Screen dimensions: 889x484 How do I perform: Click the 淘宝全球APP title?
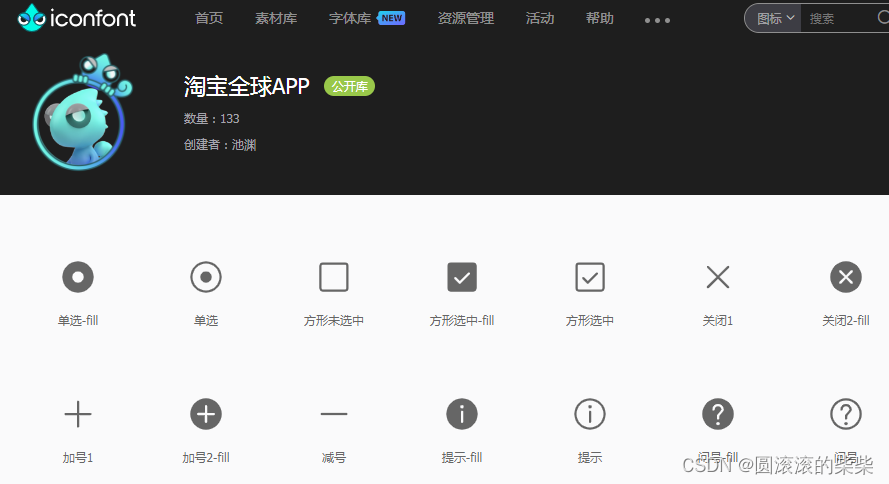point(247,86)
